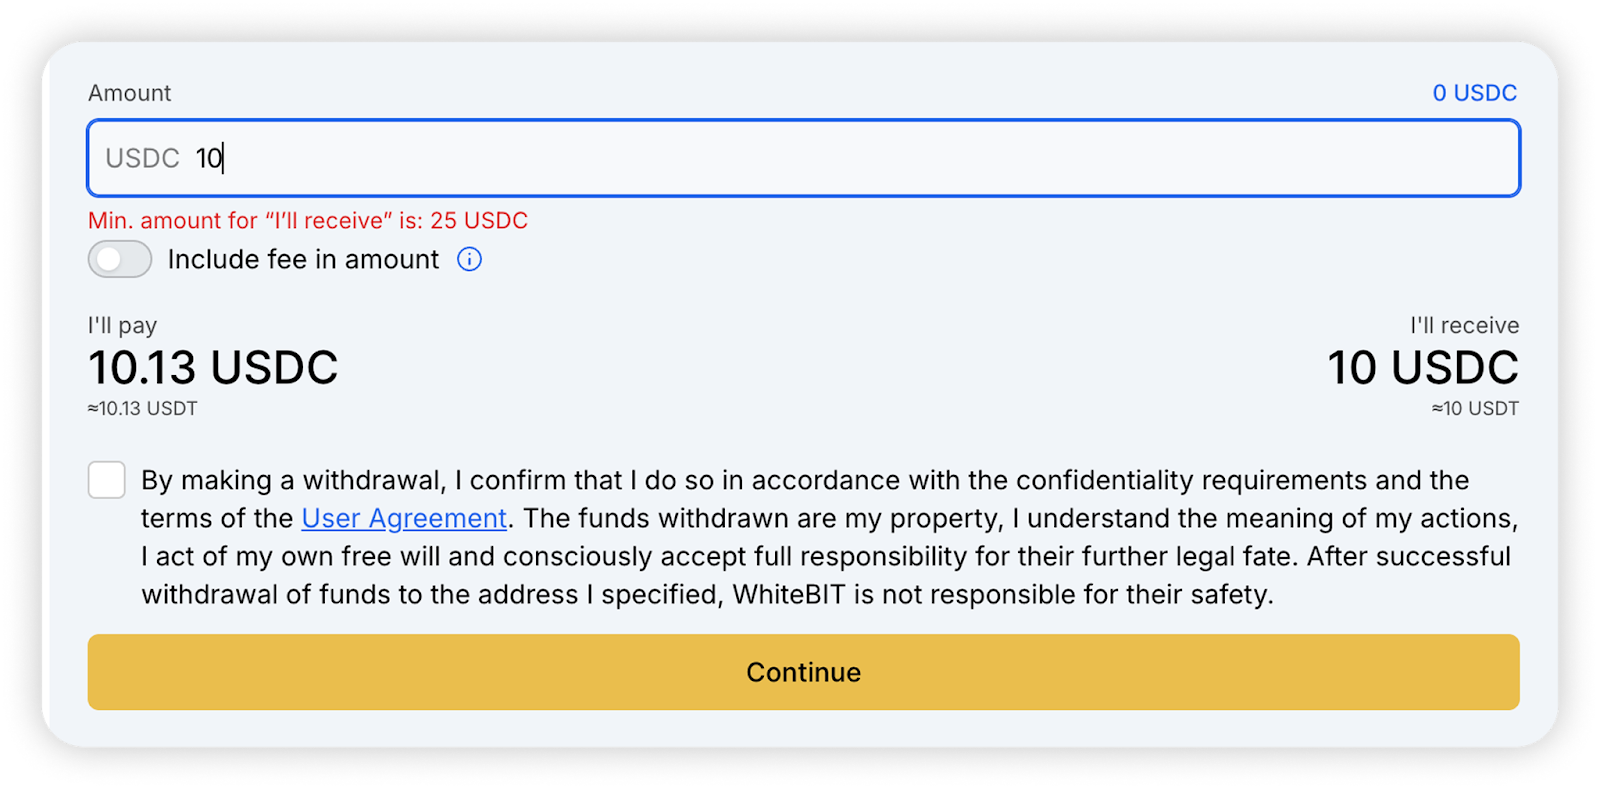
Task: Click the I'll receive label
Action: 1464,325
